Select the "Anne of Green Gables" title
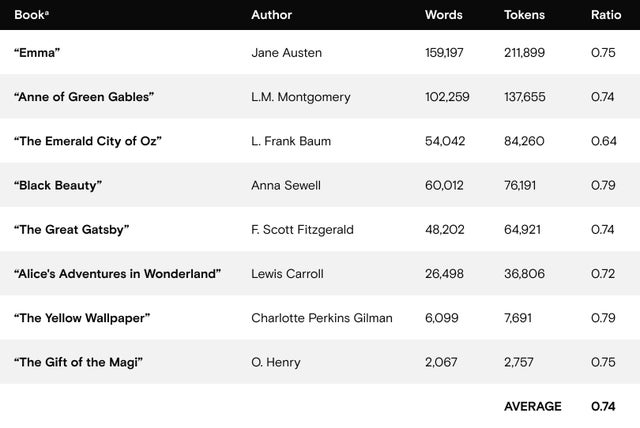The image size is (640, 428). (x=84, y=97)
